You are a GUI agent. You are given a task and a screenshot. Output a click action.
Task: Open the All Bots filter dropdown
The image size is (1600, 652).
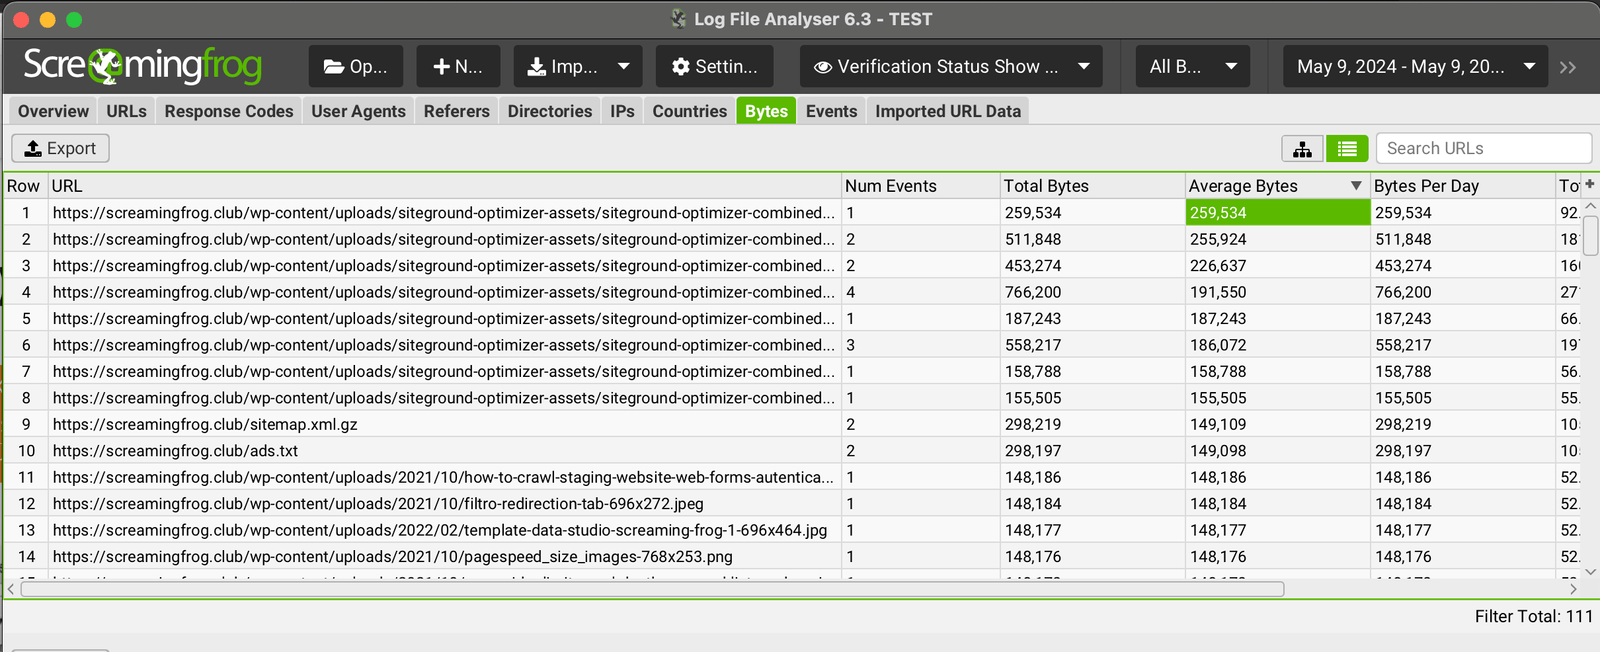click(x=1193, y=67)
